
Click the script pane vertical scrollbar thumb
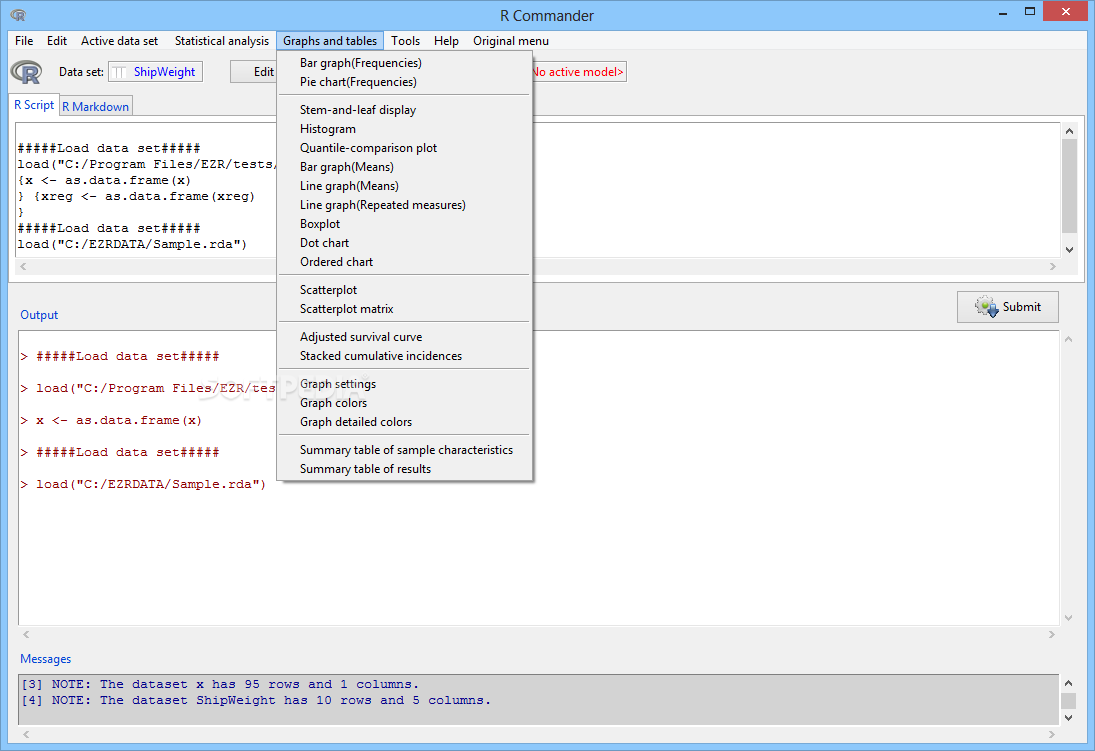click(x=1068, y=186)
